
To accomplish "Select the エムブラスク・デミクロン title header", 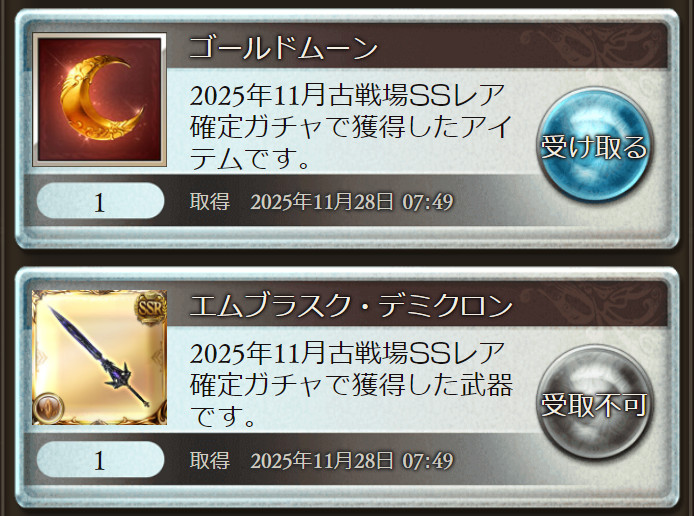I will click(351, 306).
